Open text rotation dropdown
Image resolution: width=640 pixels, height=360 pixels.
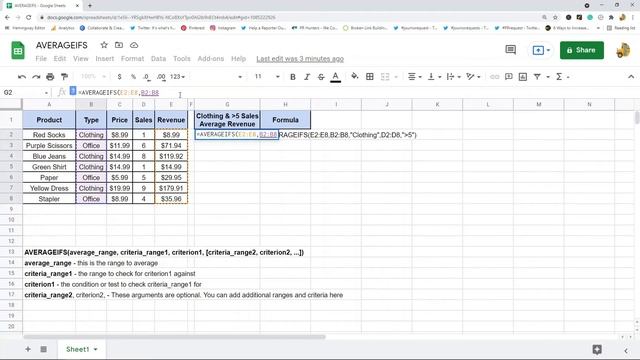pos(473,77)
